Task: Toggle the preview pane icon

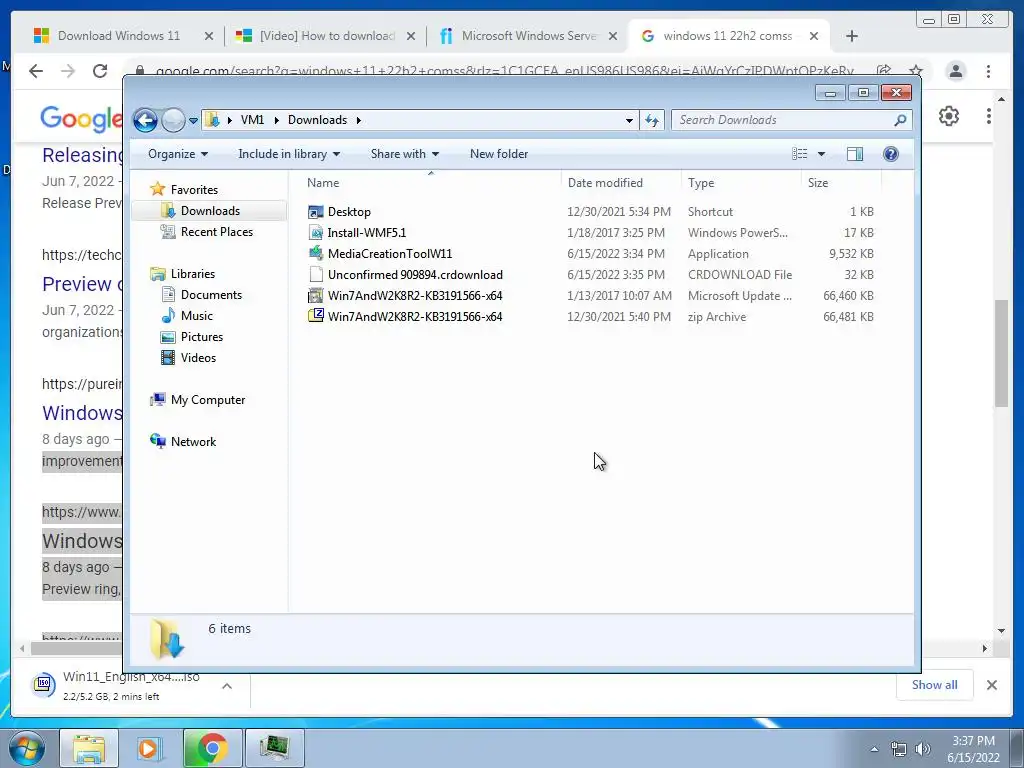Action: pos(855,154)
